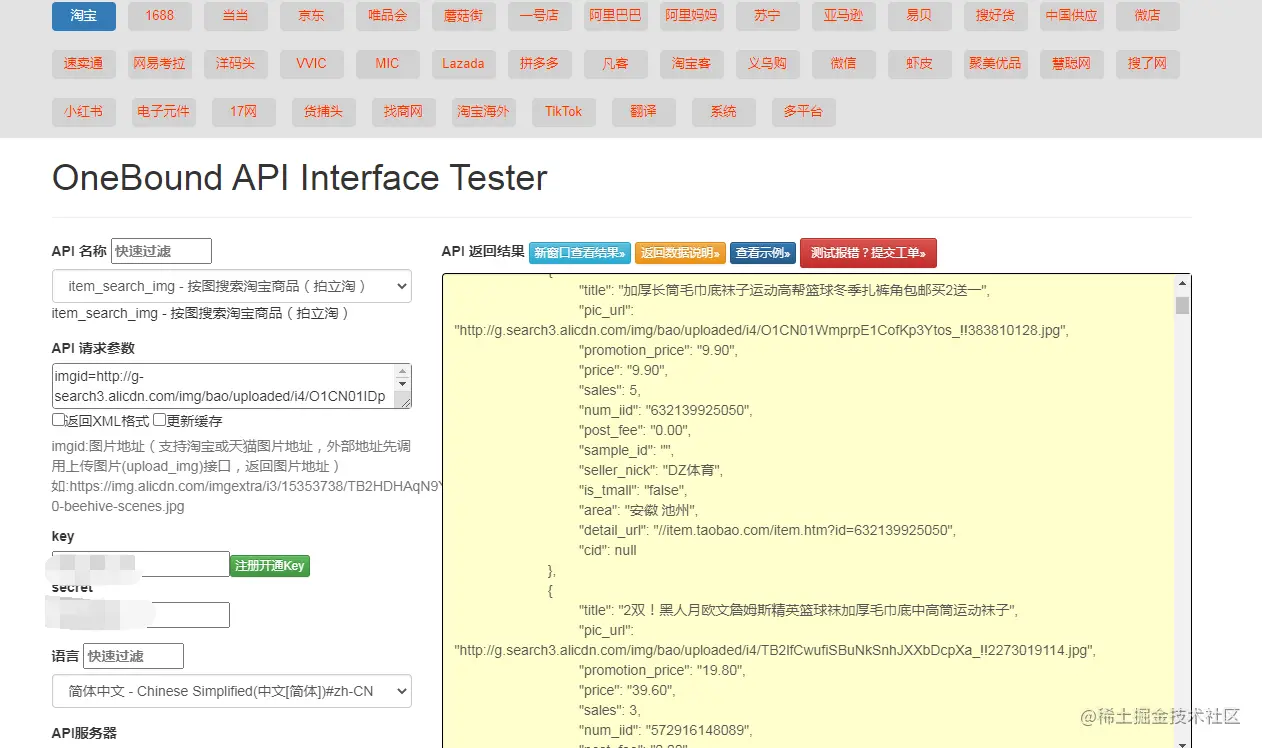The image size is (1262, 748).
Task: Open the 洋码头 platform button
Action: (236, 64)
